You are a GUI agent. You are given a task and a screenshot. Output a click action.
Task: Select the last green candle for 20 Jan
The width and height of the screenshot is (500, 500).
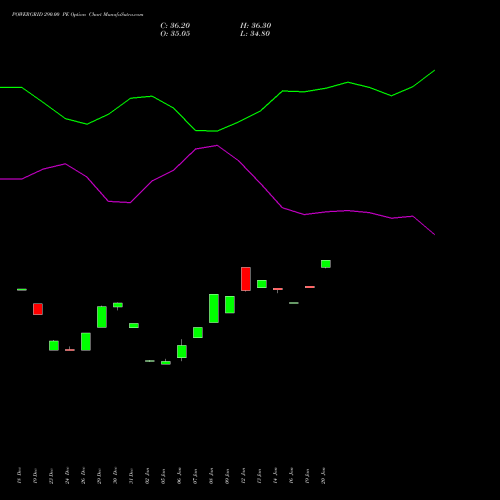coord(326,264)
